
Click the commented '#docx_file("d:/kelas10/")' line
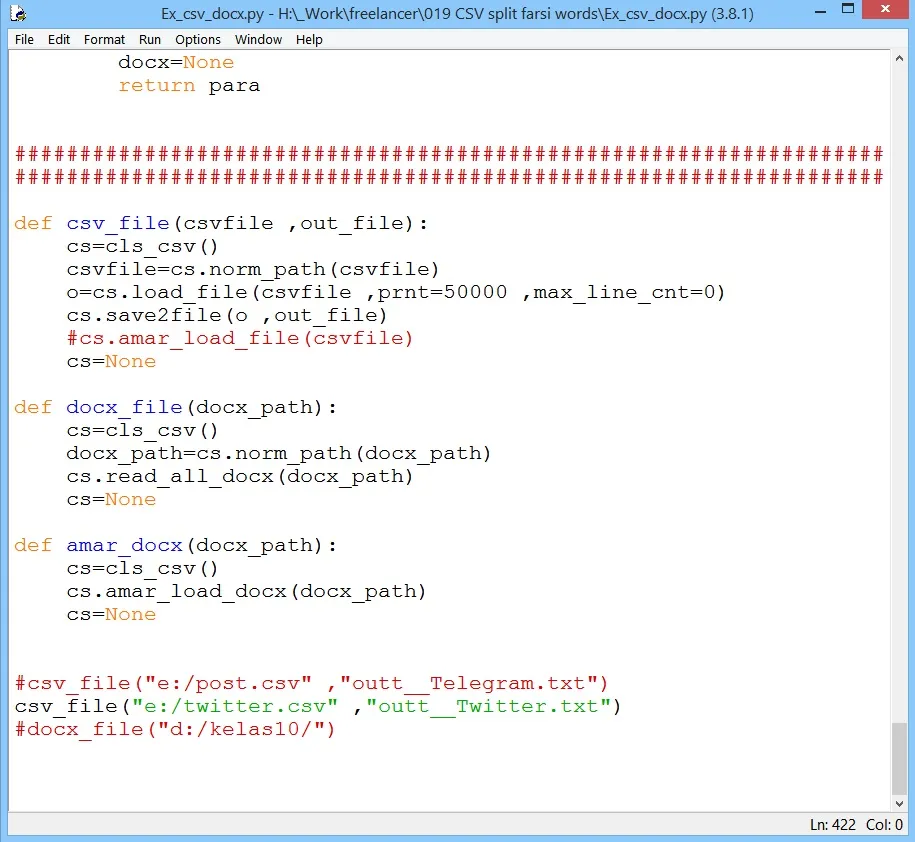point(175,730)
